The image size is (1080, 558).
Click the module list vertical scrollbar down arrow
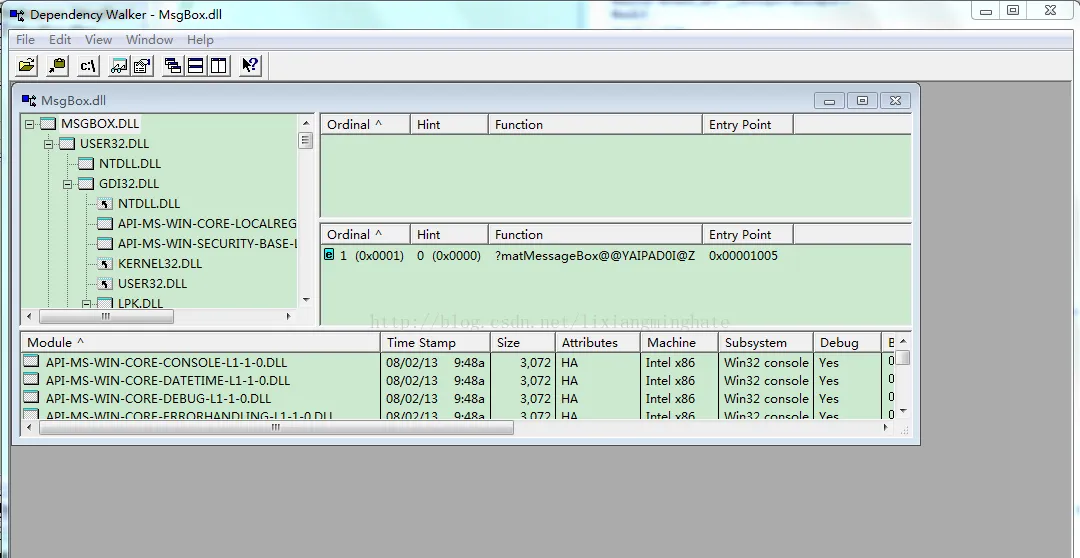click(903, 411)
